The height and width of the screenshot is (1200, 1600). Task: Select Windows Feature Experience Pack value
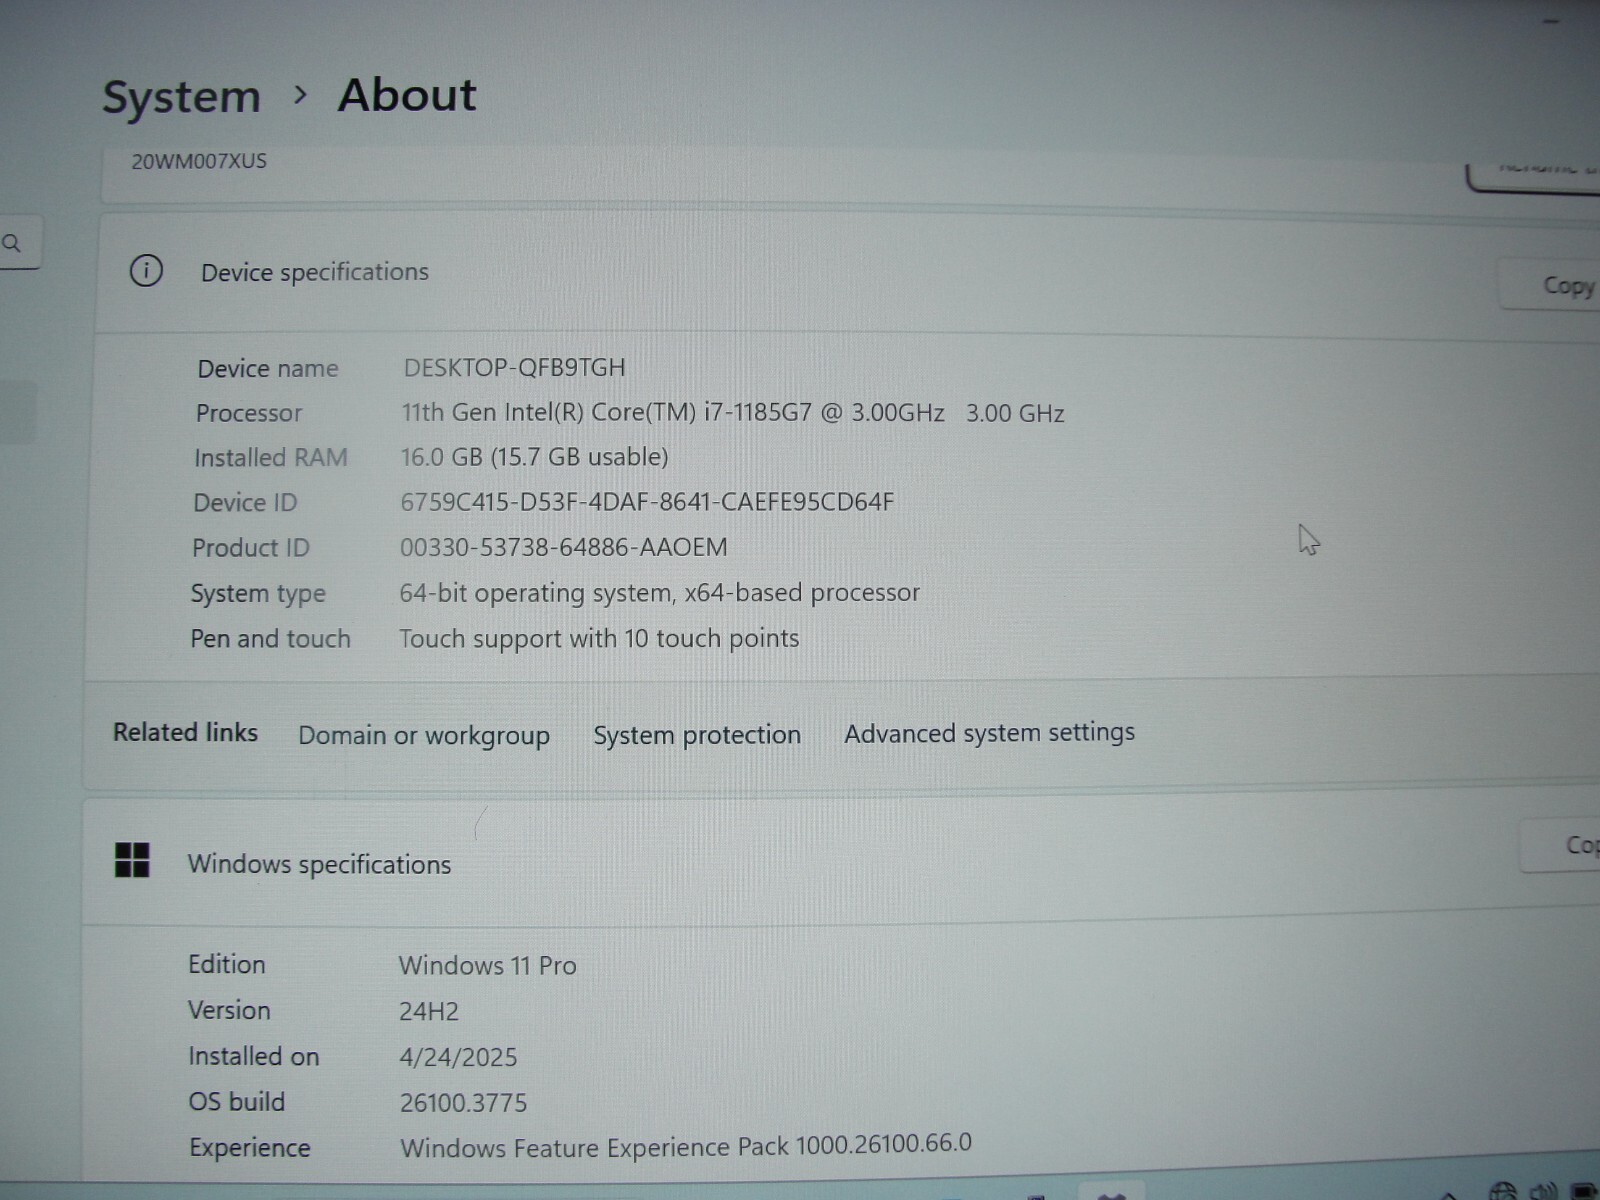(686, 1146)
